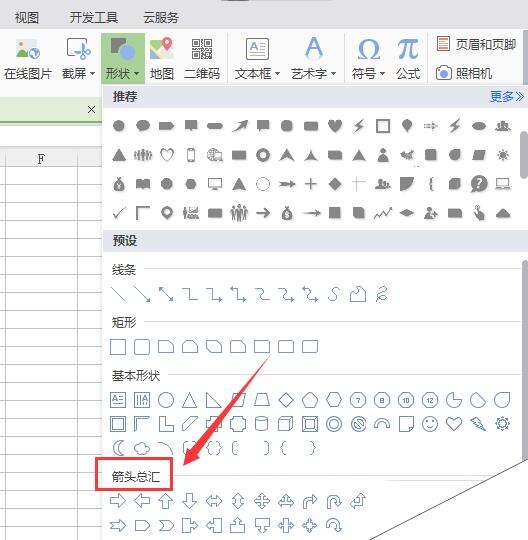Click the 截屏 screenshot icon
The width and height of the screenshot is (528, 540).
click(78, 48)
